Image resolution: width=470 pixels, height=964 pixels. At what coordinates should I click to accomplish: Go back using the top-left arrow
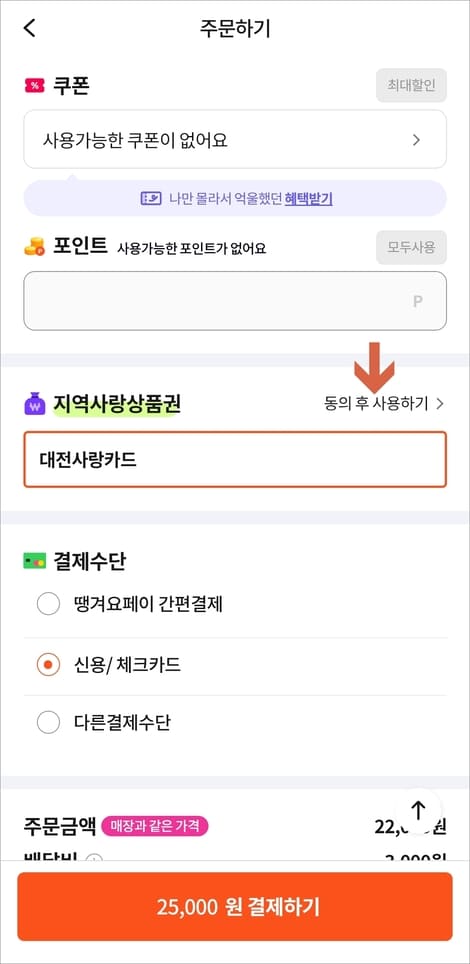click(30, 28)
